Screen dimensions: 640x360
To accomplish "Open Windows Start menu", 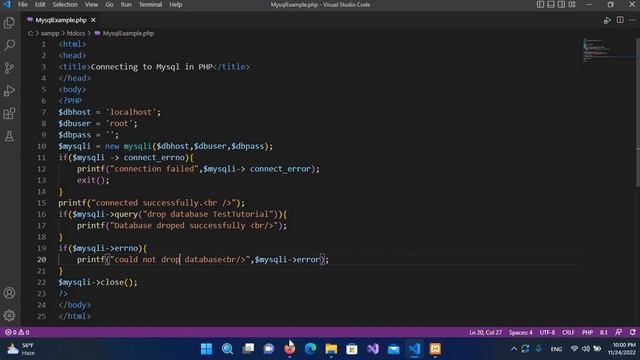I will [207, 349].
